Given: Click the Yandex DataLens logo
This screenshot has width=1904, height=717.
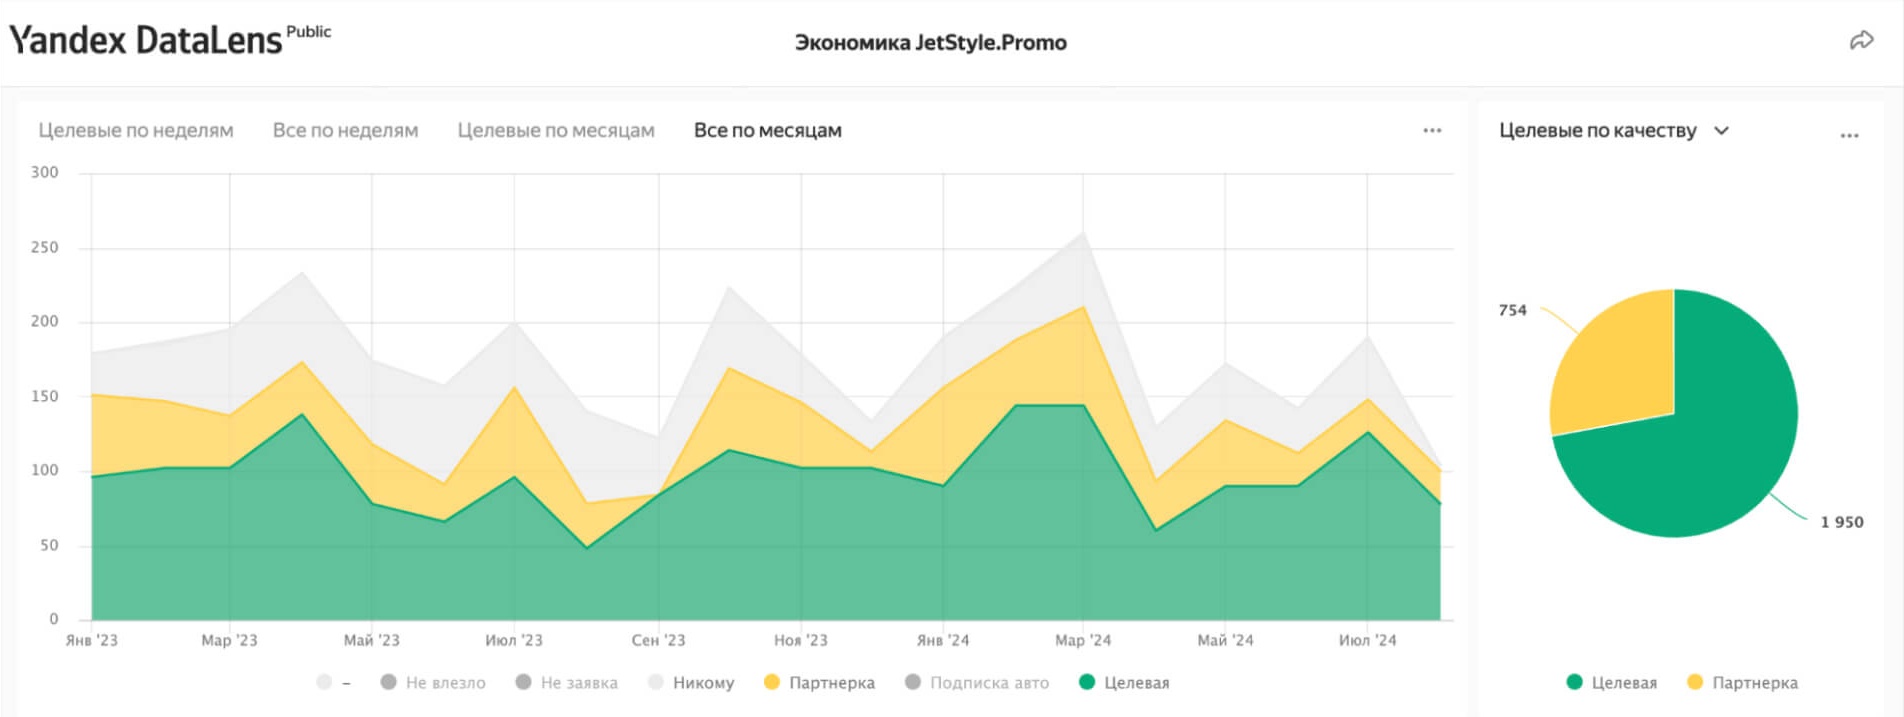Looking at the screenshot, I should [x=146, y=41].
